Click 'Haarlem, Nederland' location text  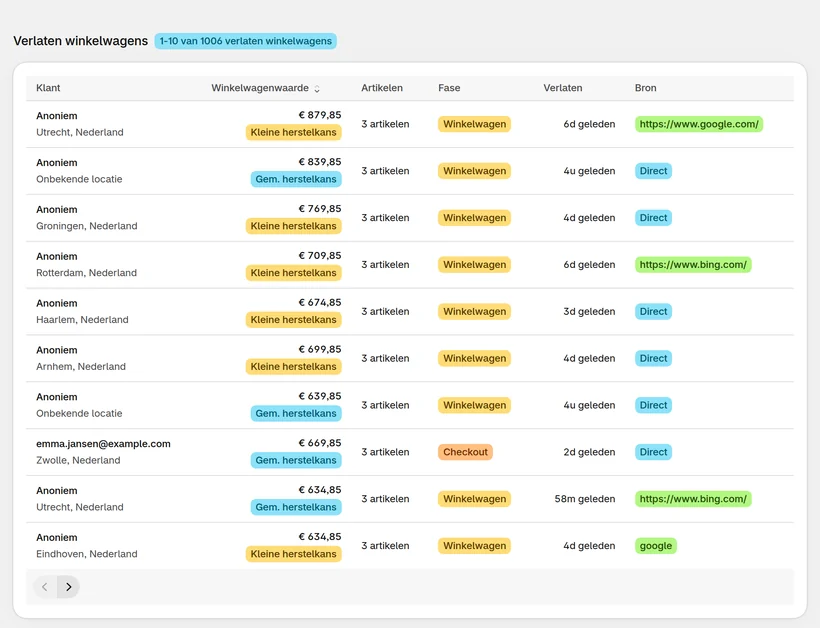82,319
